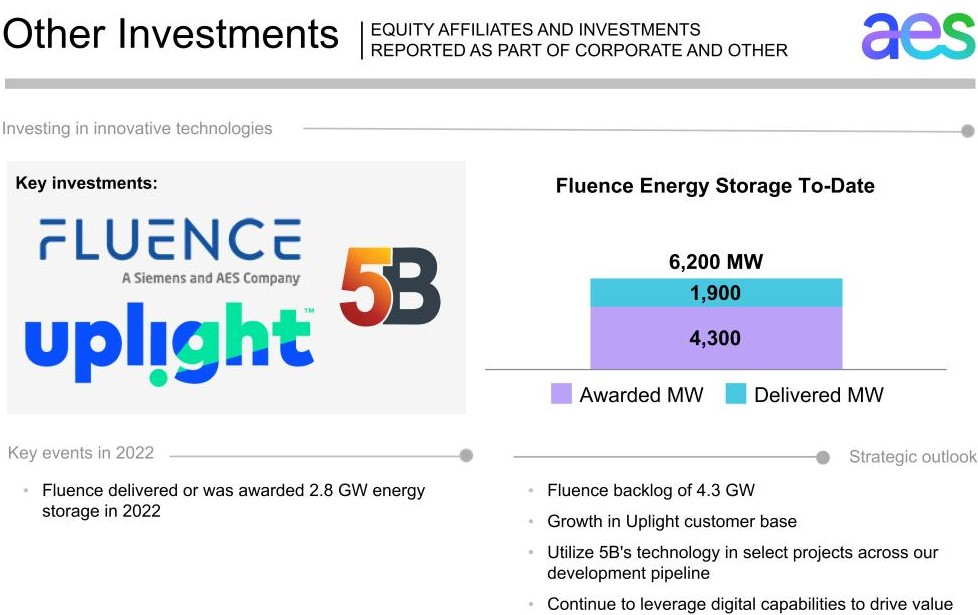The width and height of the screenshot is (978, 615).
Task: Click the AES logo in the corner
Action: click(x=917, y=37)
